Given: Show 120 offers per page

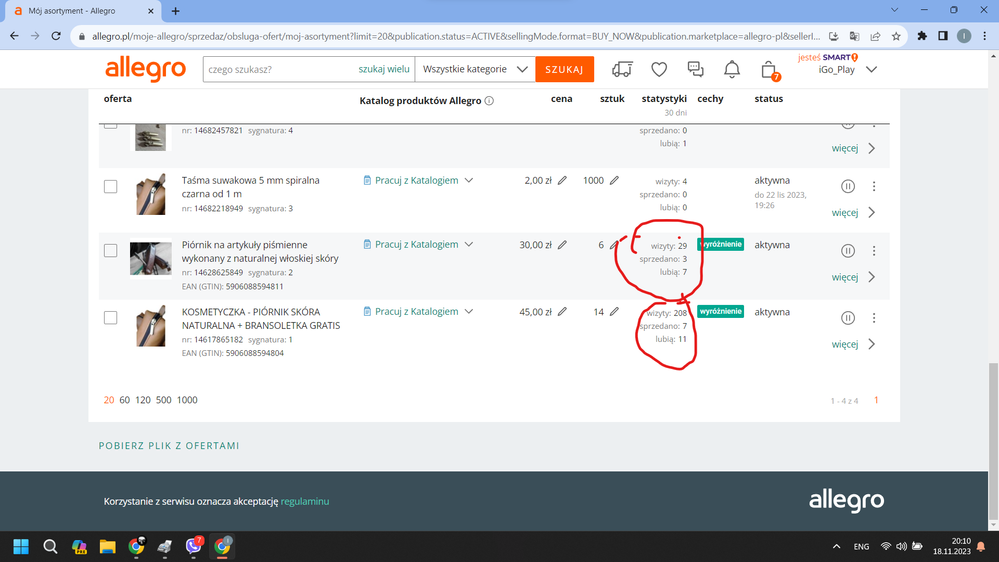Looking at the screenshot, I should pyautogui.click(x=143, y=400).
